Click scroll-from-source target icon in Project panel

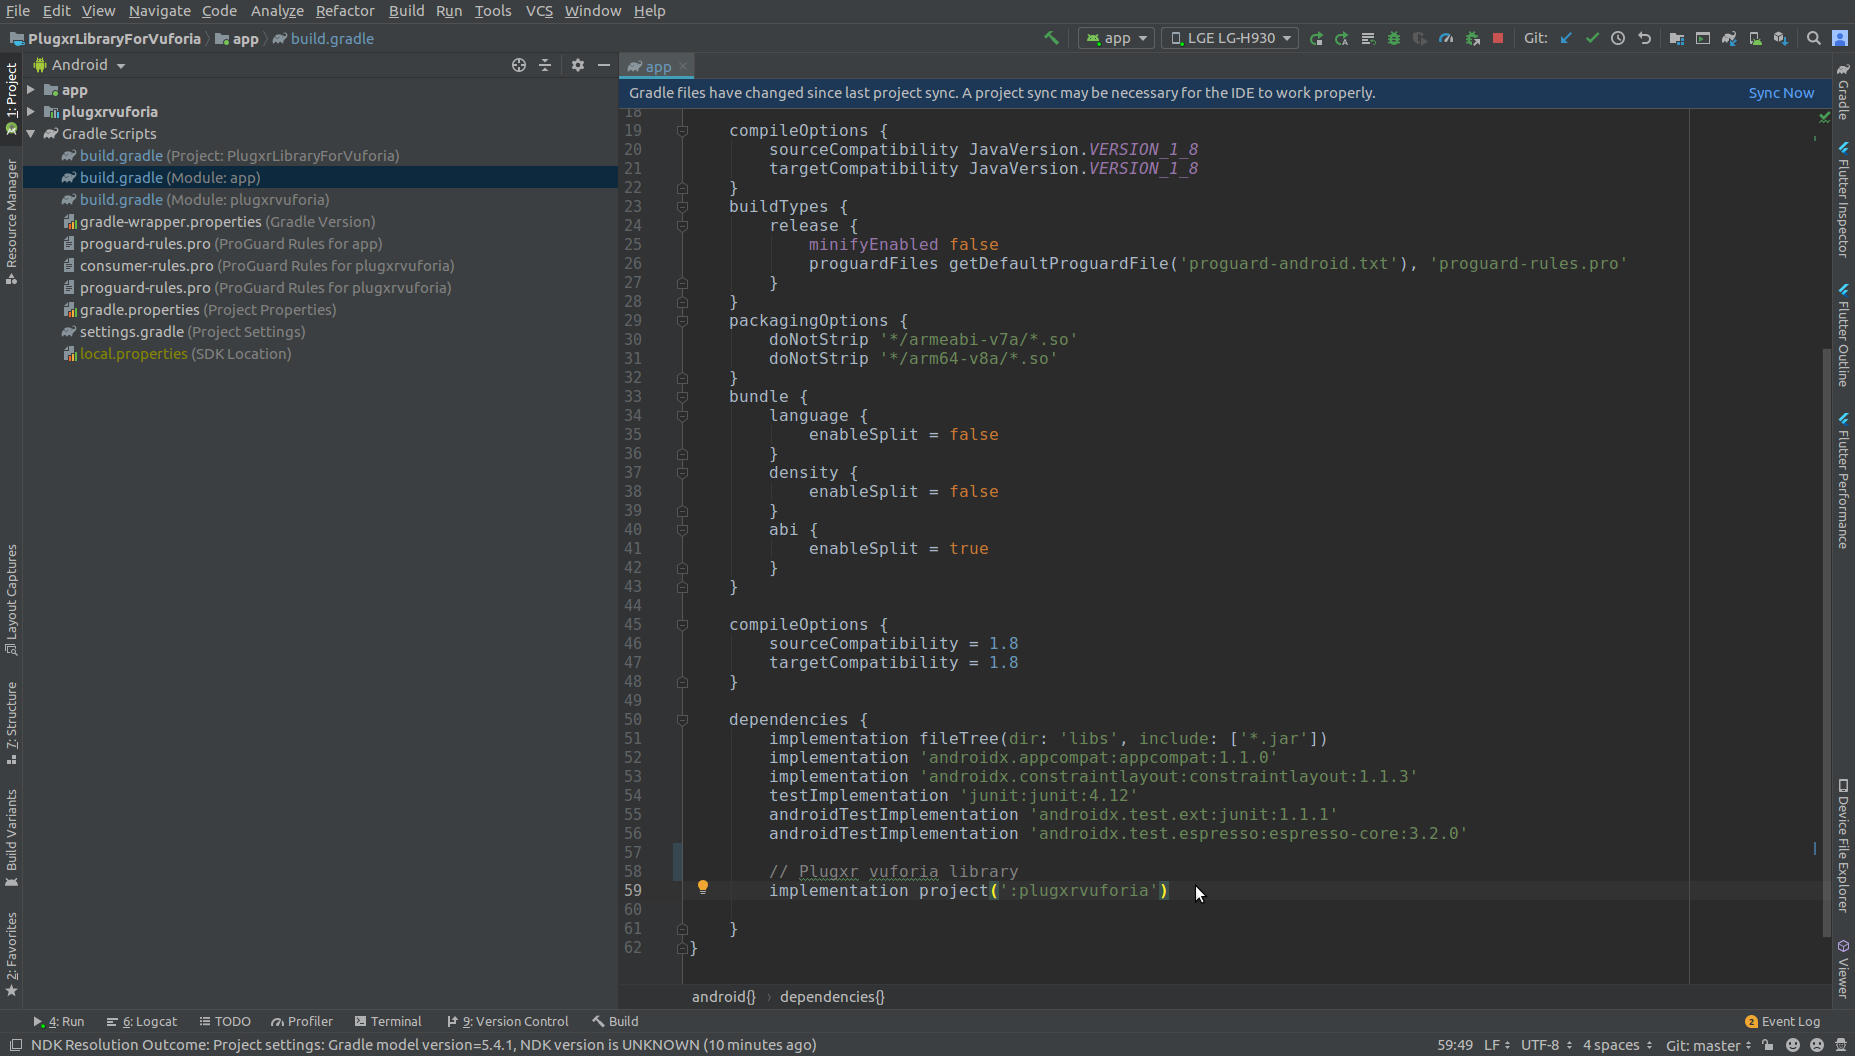(519, 65)
